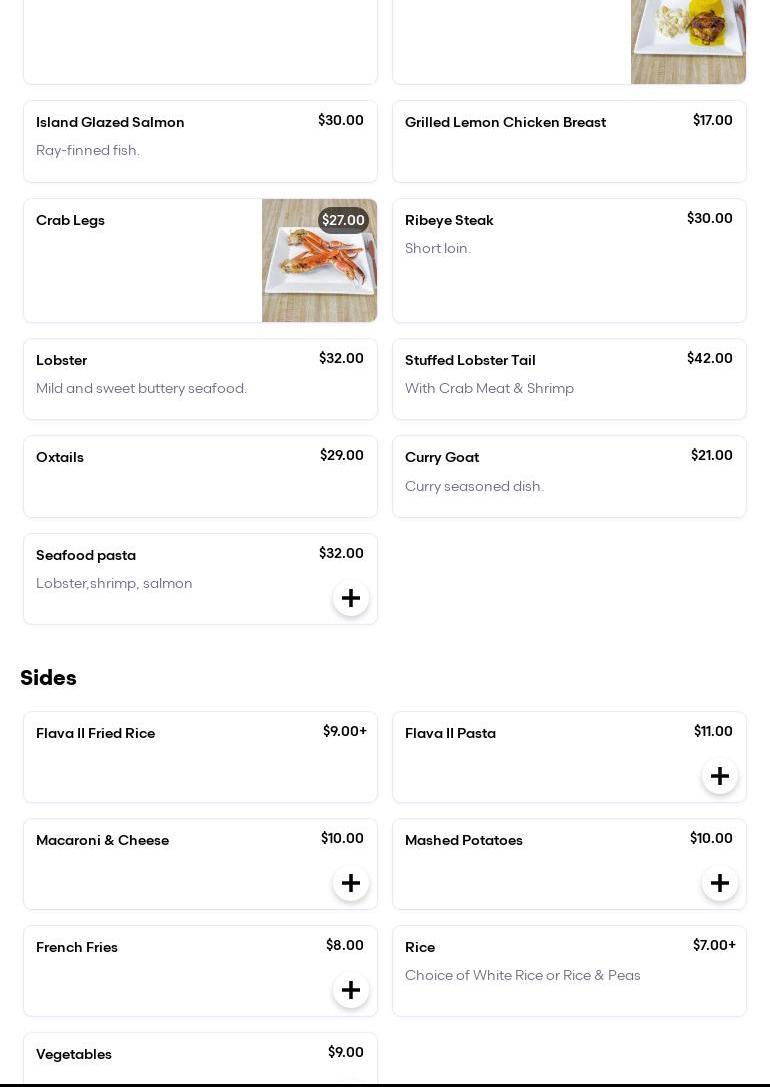Select the Lobster menu item

pyautogui.click(x=200, y=379)
